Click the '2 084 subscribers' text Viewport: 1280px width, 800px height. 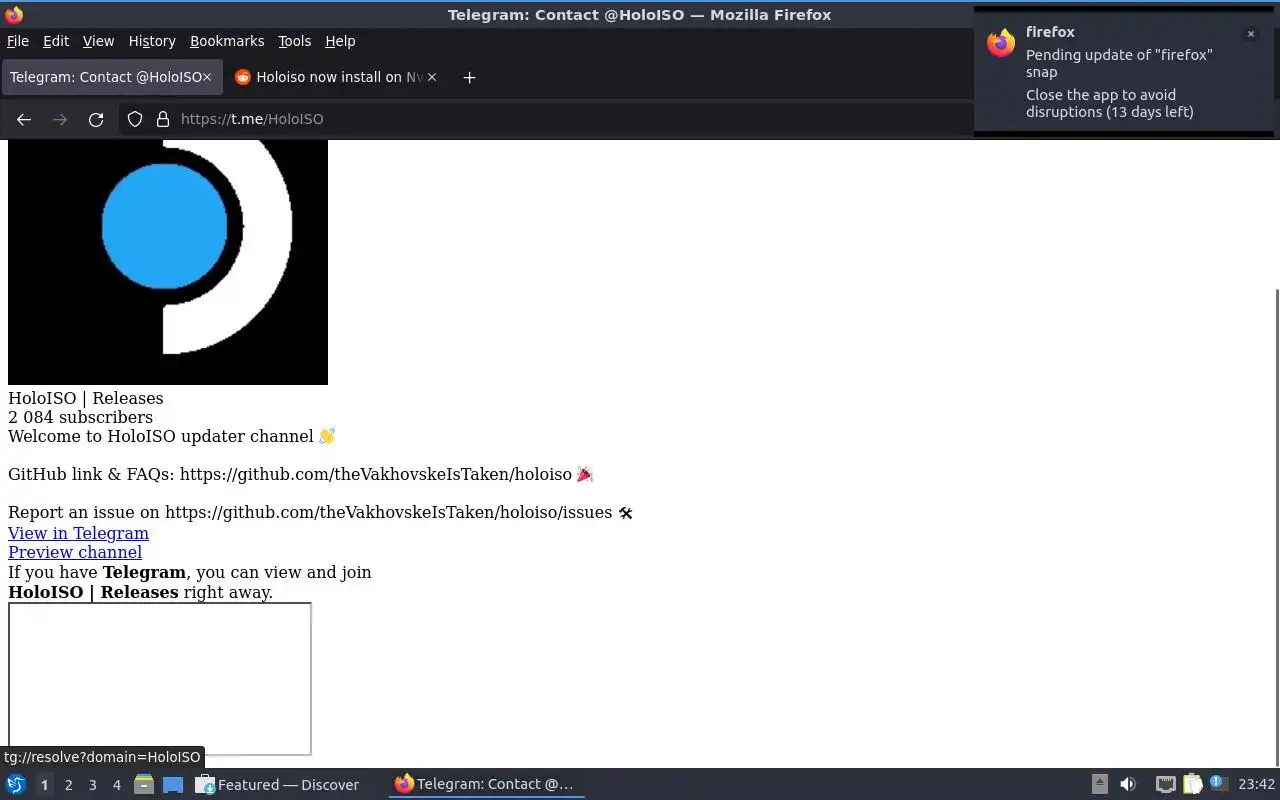coord(80,417)
